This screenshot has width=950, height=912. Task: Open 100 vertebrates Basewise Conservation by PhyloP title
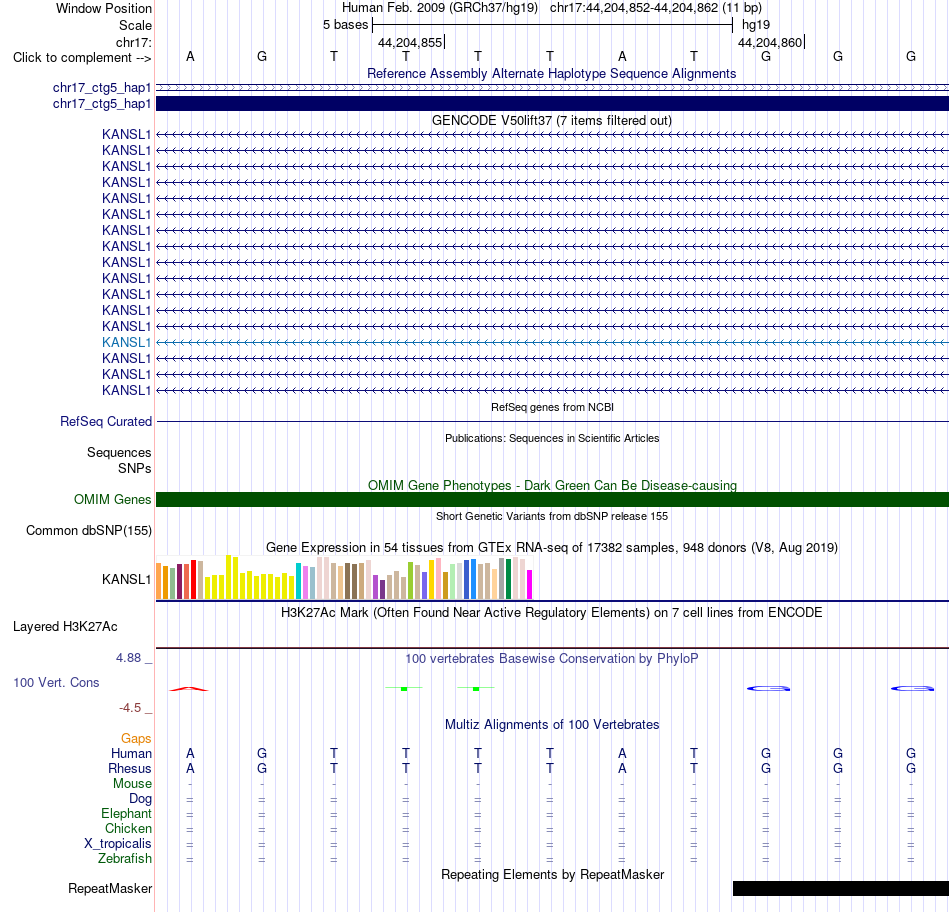[x=551, y=659]
